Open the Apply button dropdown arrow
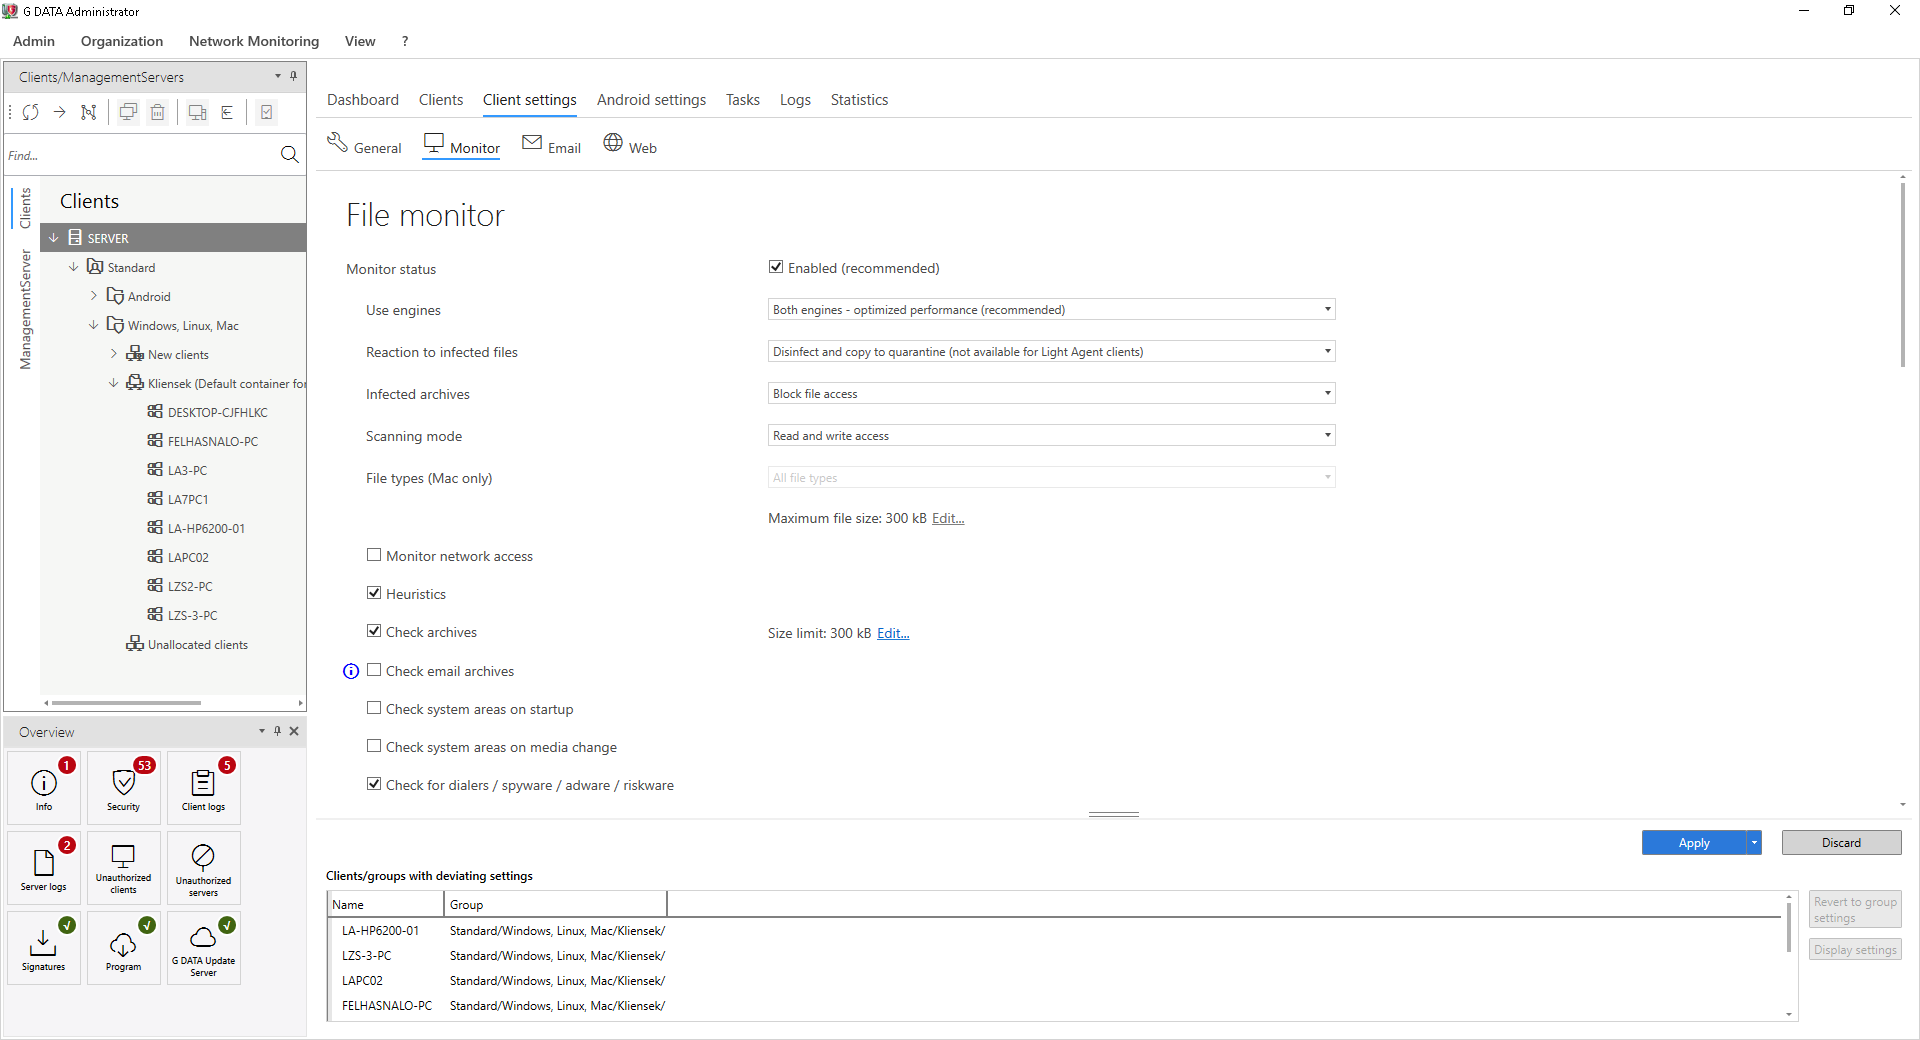Image resolution: width=1920 pixels, height=1040 pixels. pyautogui.click(x=1754, y=843)
